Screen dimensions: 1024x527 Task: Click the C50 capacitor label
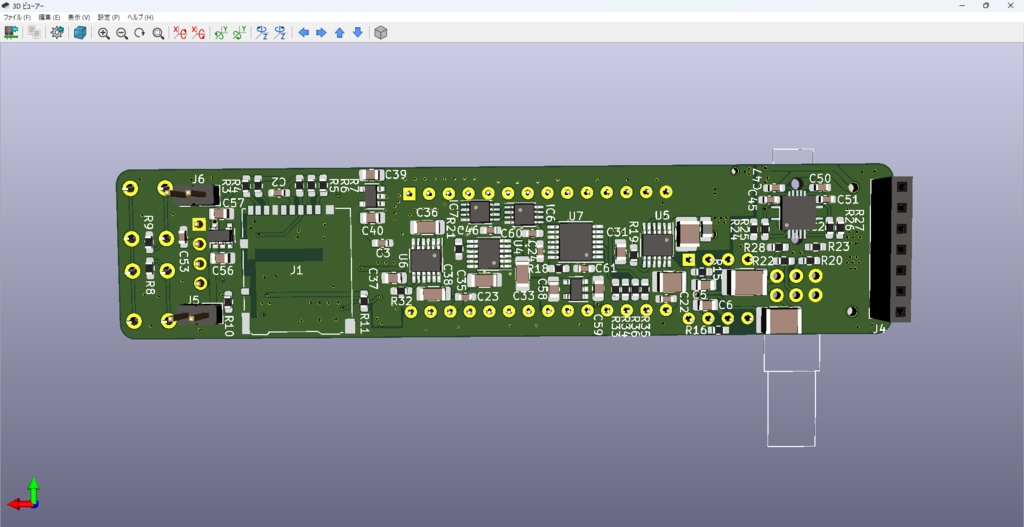click(820, 179)
